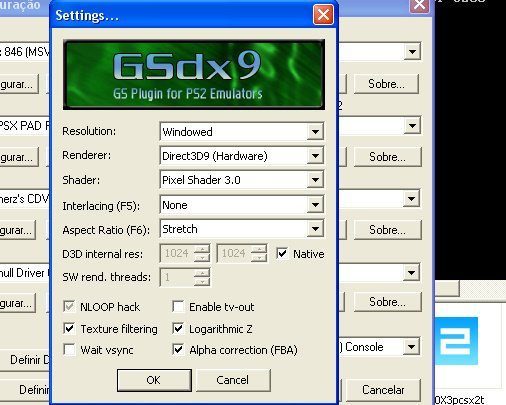The width and height of the screenshot is (506, 405).
Task: Close the Settings dialog with the red X
Action: 323,15
